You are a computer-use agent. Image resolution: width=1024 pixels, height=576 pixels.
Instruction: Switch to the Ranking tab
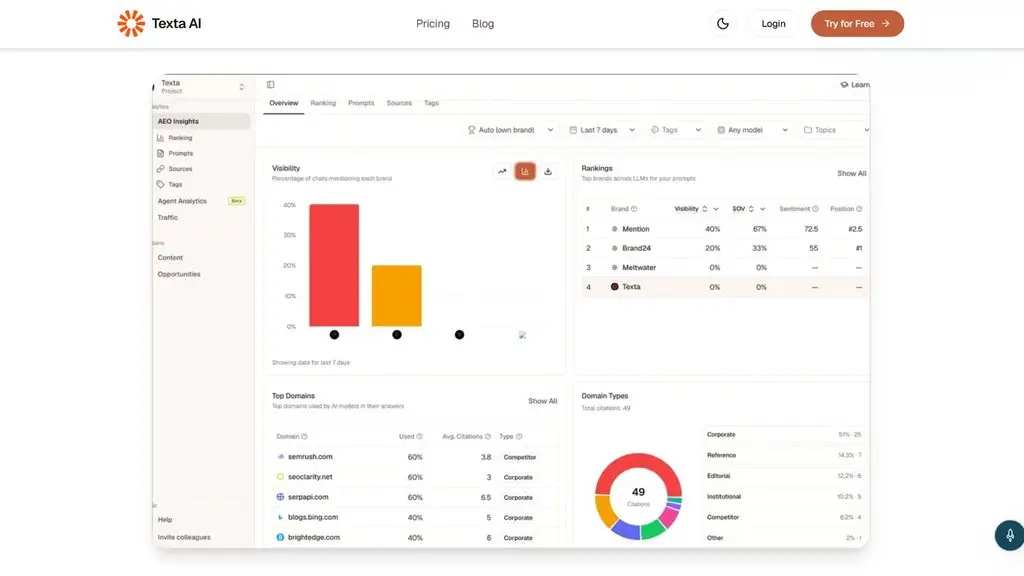[x=323, y=103]
